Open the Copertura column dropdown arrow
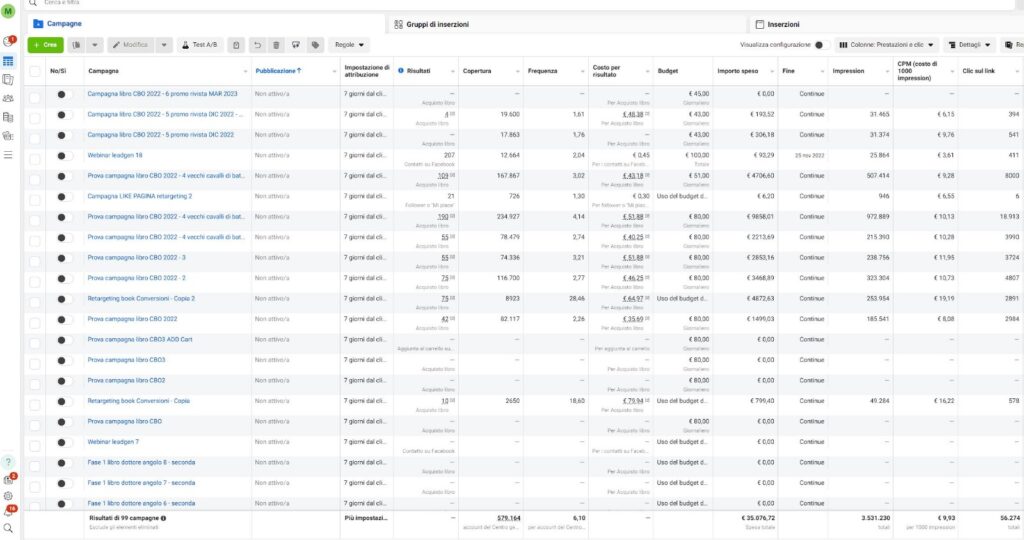1024x540 pixels. pos(517,71)
